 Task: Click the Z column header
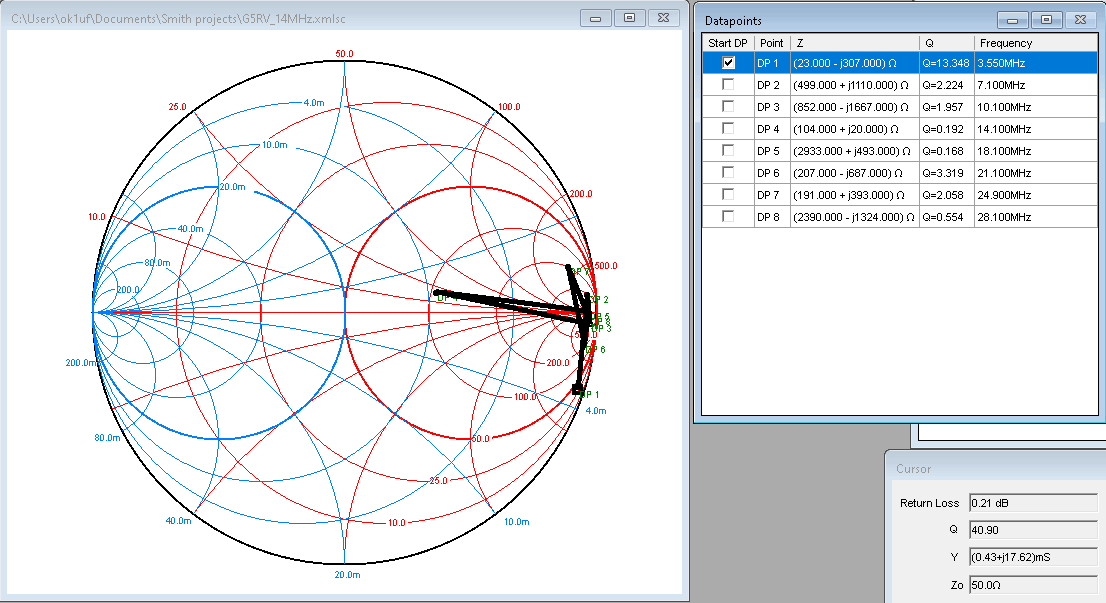854,43
